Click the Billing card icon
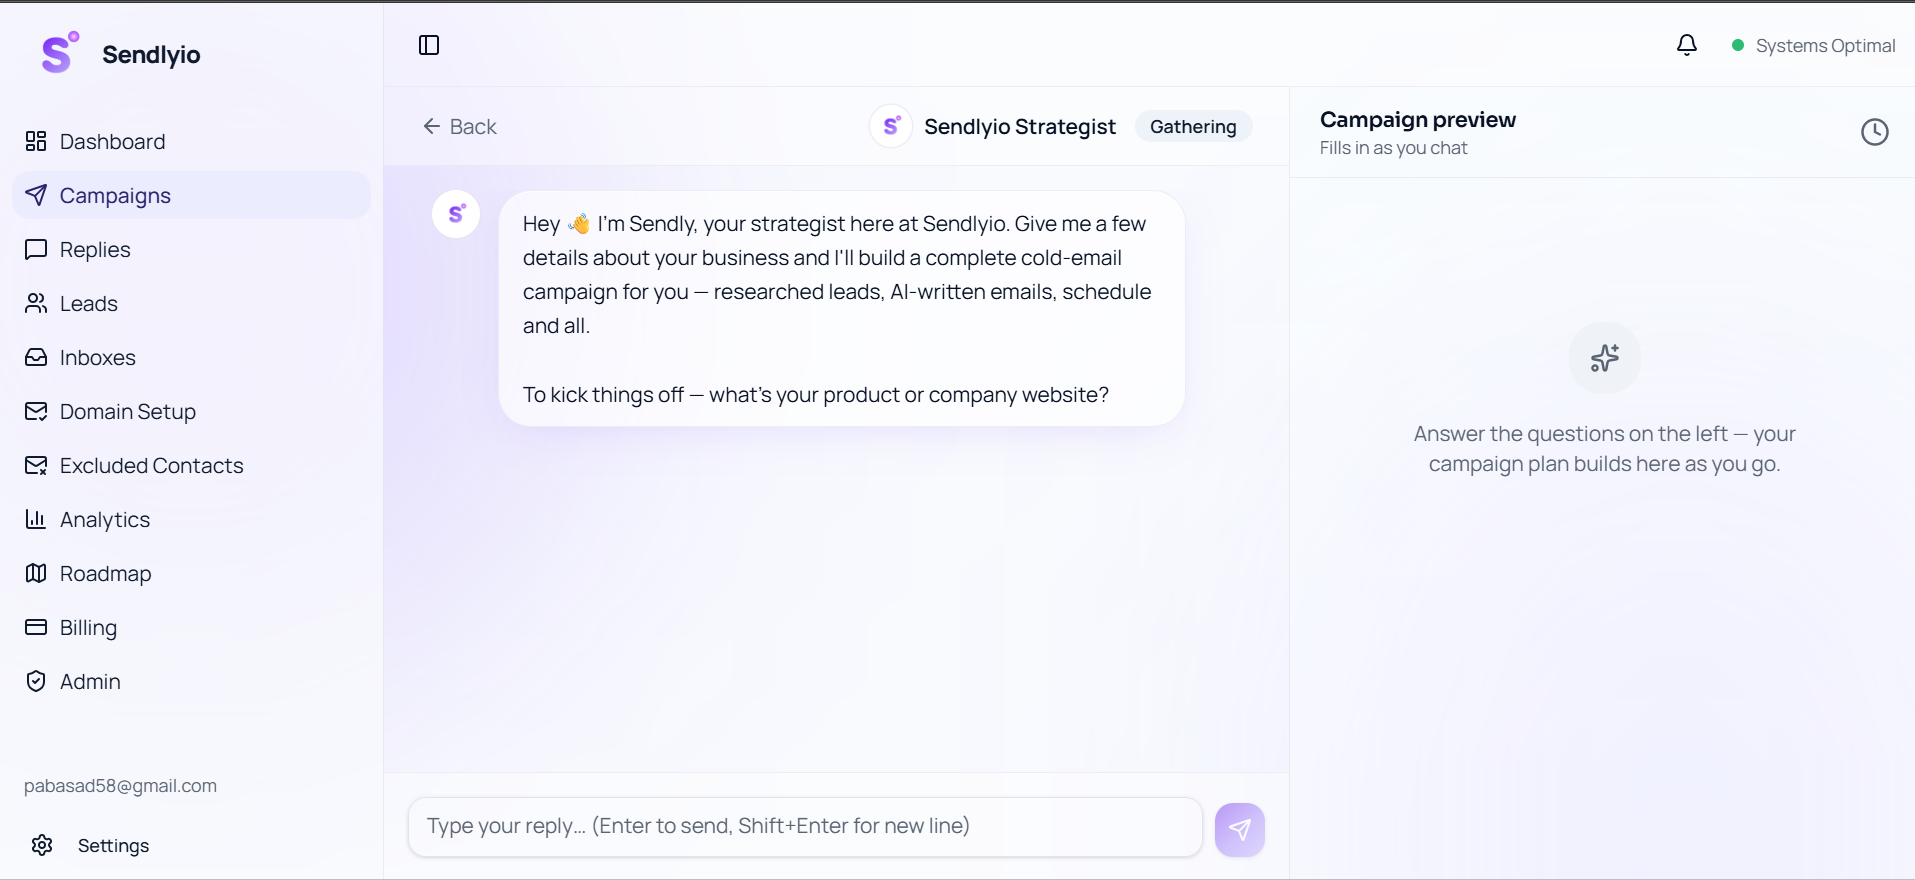 pos(36,627)
